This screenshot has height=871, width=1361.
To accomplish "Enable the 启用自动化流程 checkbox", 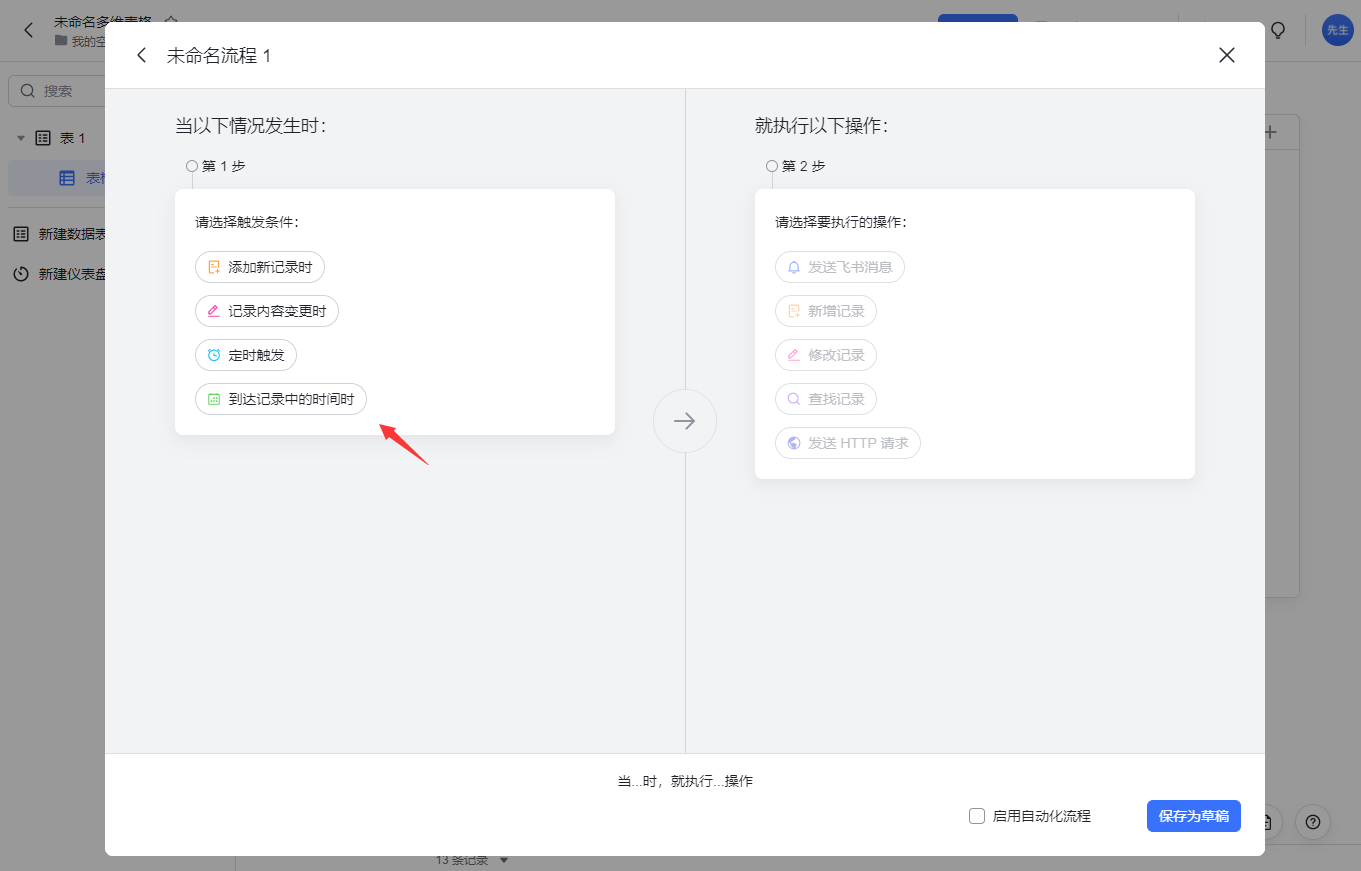I will click(977, 816).
